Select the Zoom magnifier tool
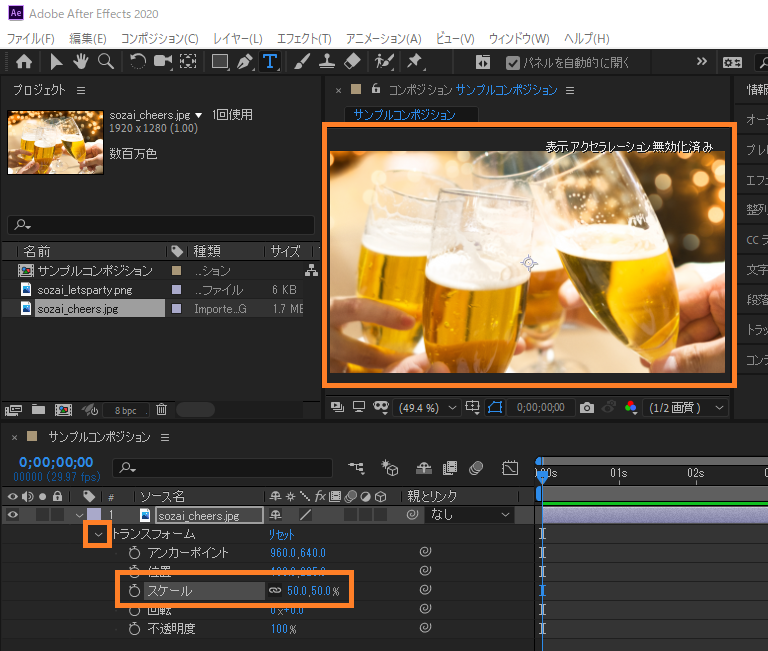The height and width of the screenshot is (651, 768). [105, 62]
